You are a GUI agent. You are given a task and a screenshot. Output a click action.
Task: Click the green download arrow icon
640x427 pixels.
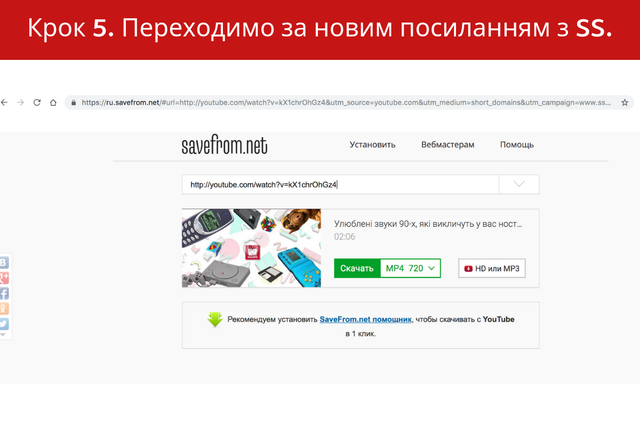[215, 320]
